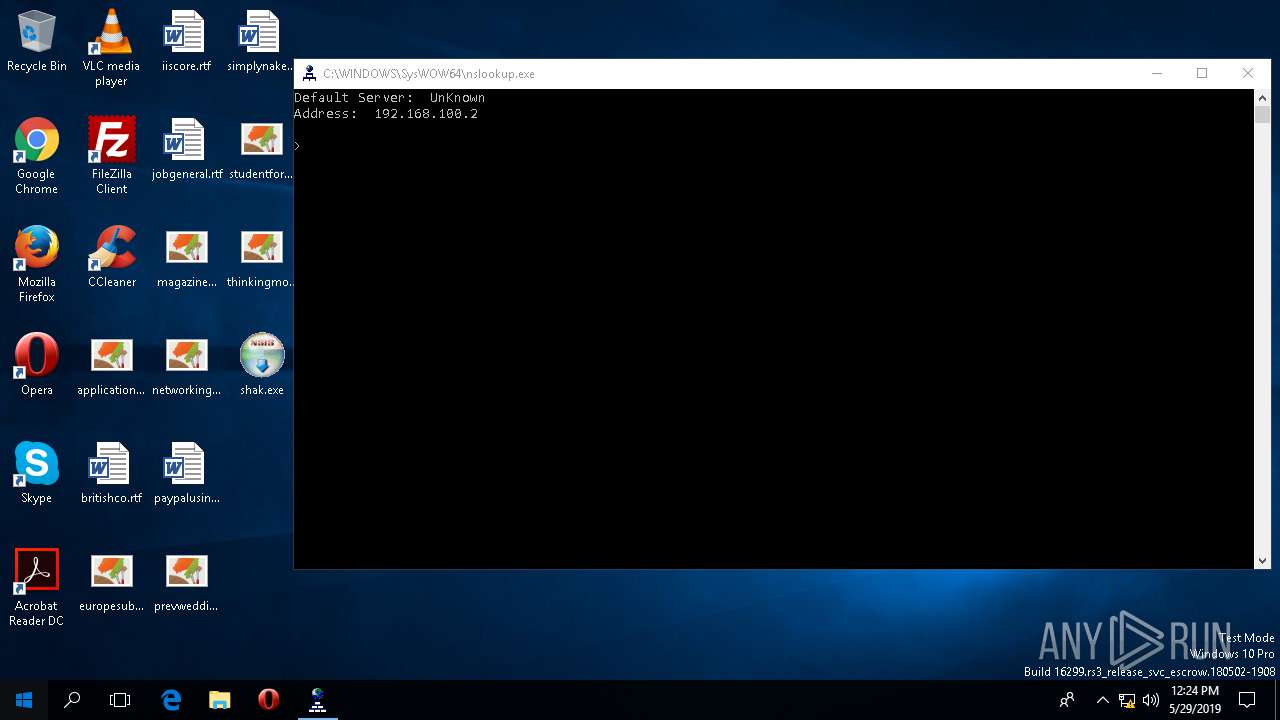Open File Explorer from taskbar

click(220, 700)
